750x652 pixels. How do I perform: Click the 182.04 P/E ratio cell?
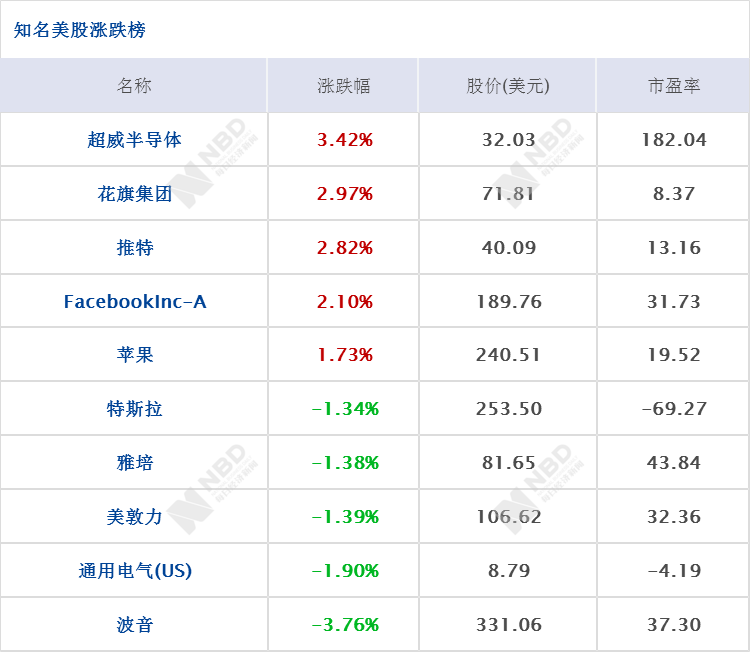pyautogui.click(x=674, y=140)
